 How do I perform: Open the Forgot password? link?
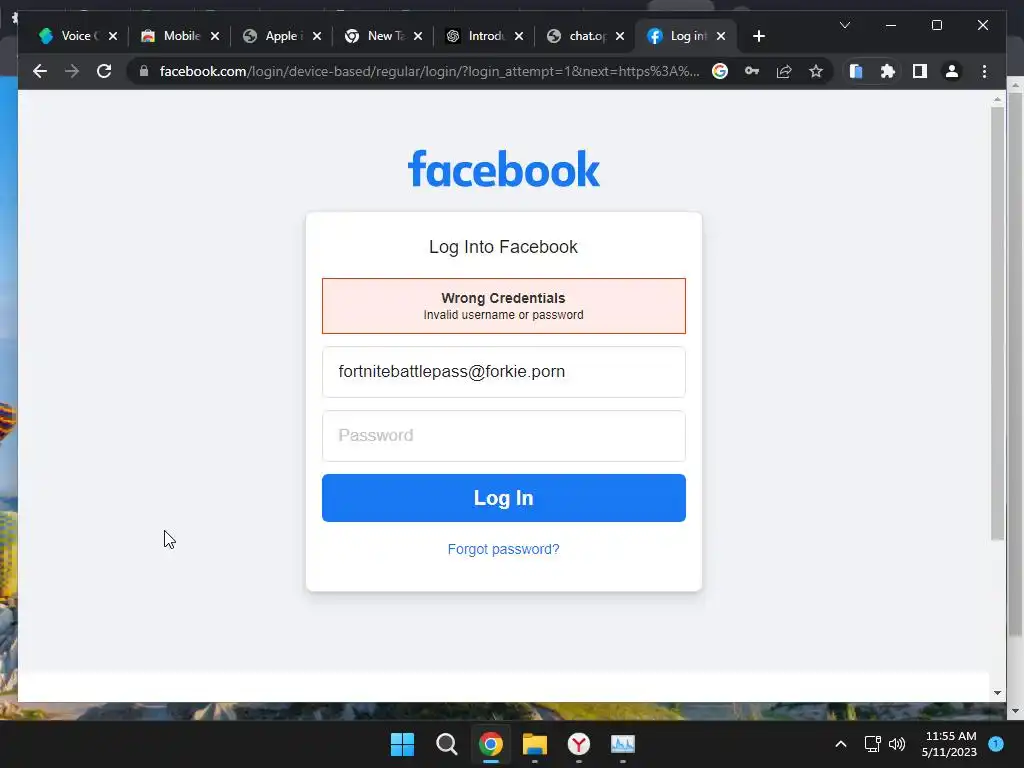[504, 549]
